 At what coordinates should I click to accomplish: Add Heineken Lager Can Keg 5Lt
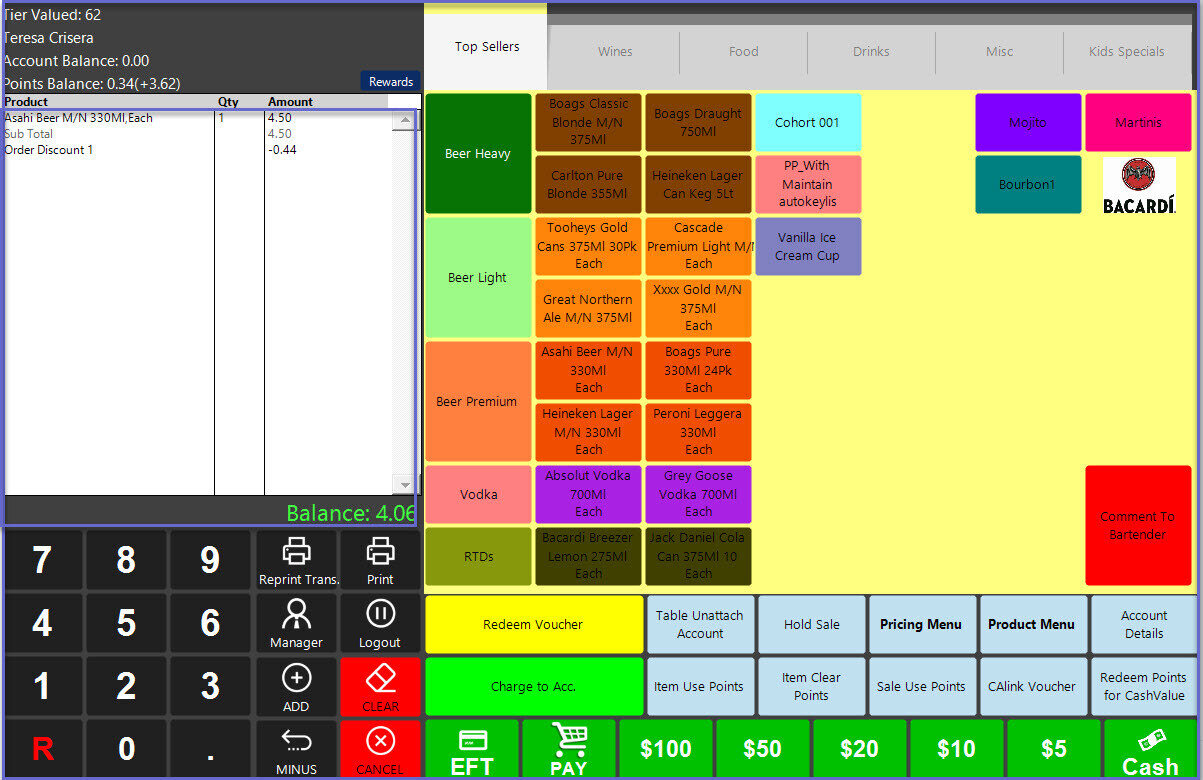coord(698,184)
